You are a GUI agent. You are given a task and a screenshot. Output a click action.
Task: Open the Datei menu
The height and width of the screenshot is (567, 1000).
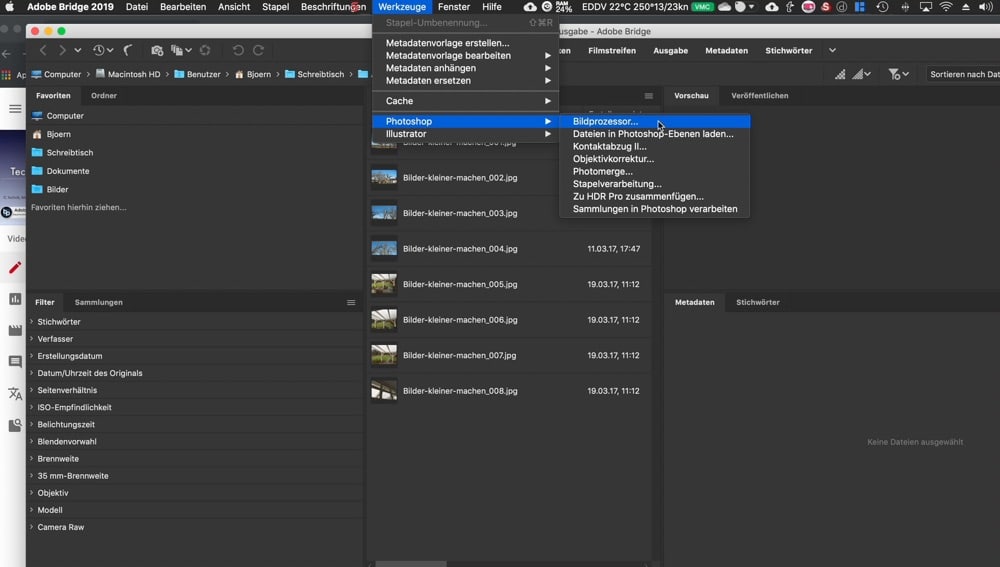pyautogui.click(x=136, y=7)
